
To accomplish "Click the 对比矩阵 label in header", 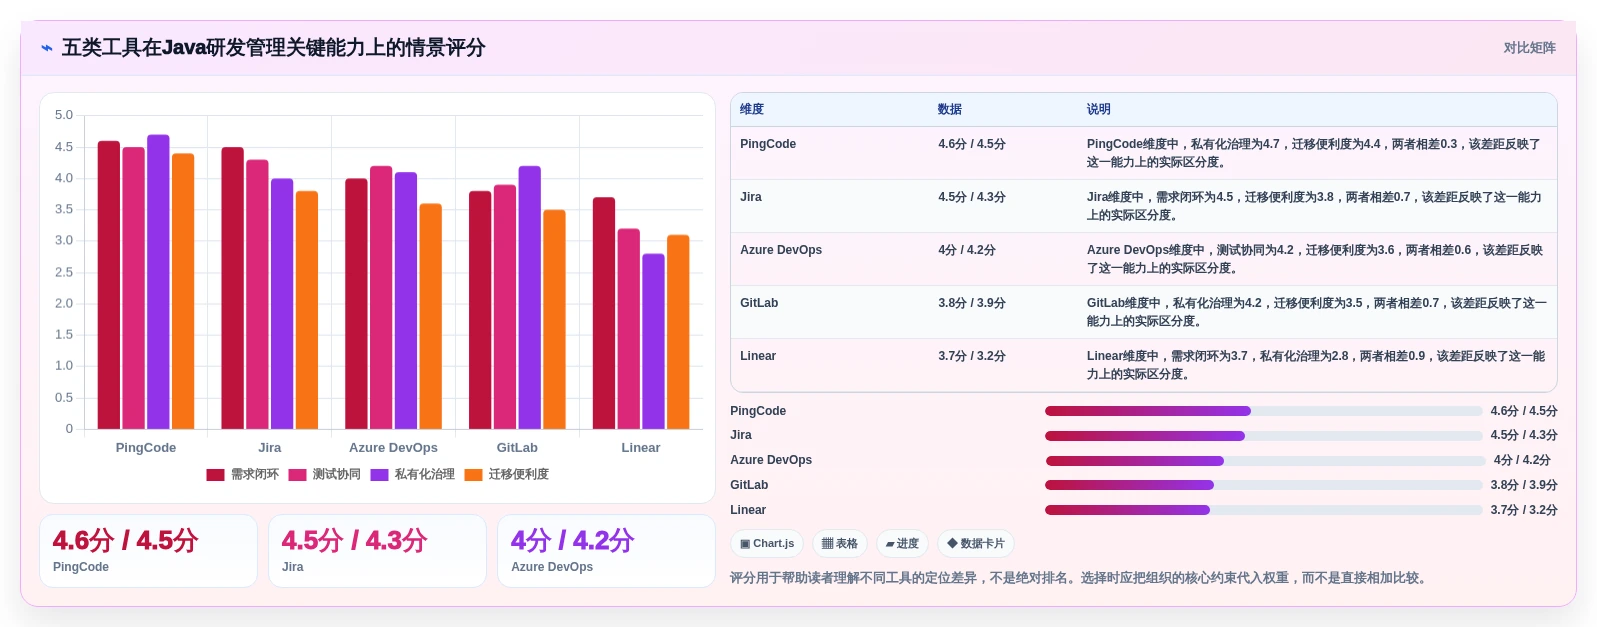I will (1529, 48).
